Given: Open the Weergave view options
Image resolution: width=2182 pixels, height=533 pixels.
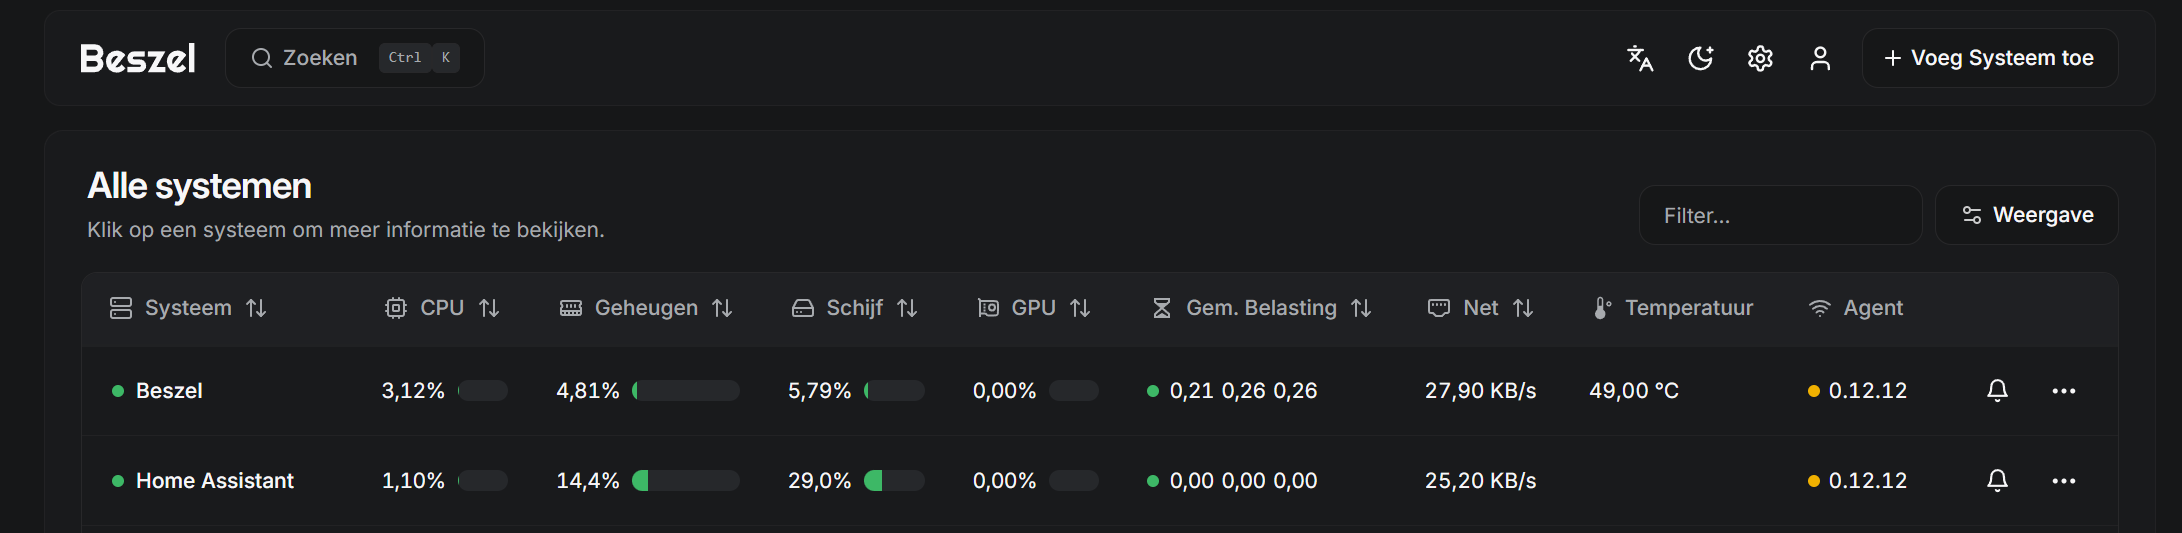Looking at the screenshot, I should 2027,215.
